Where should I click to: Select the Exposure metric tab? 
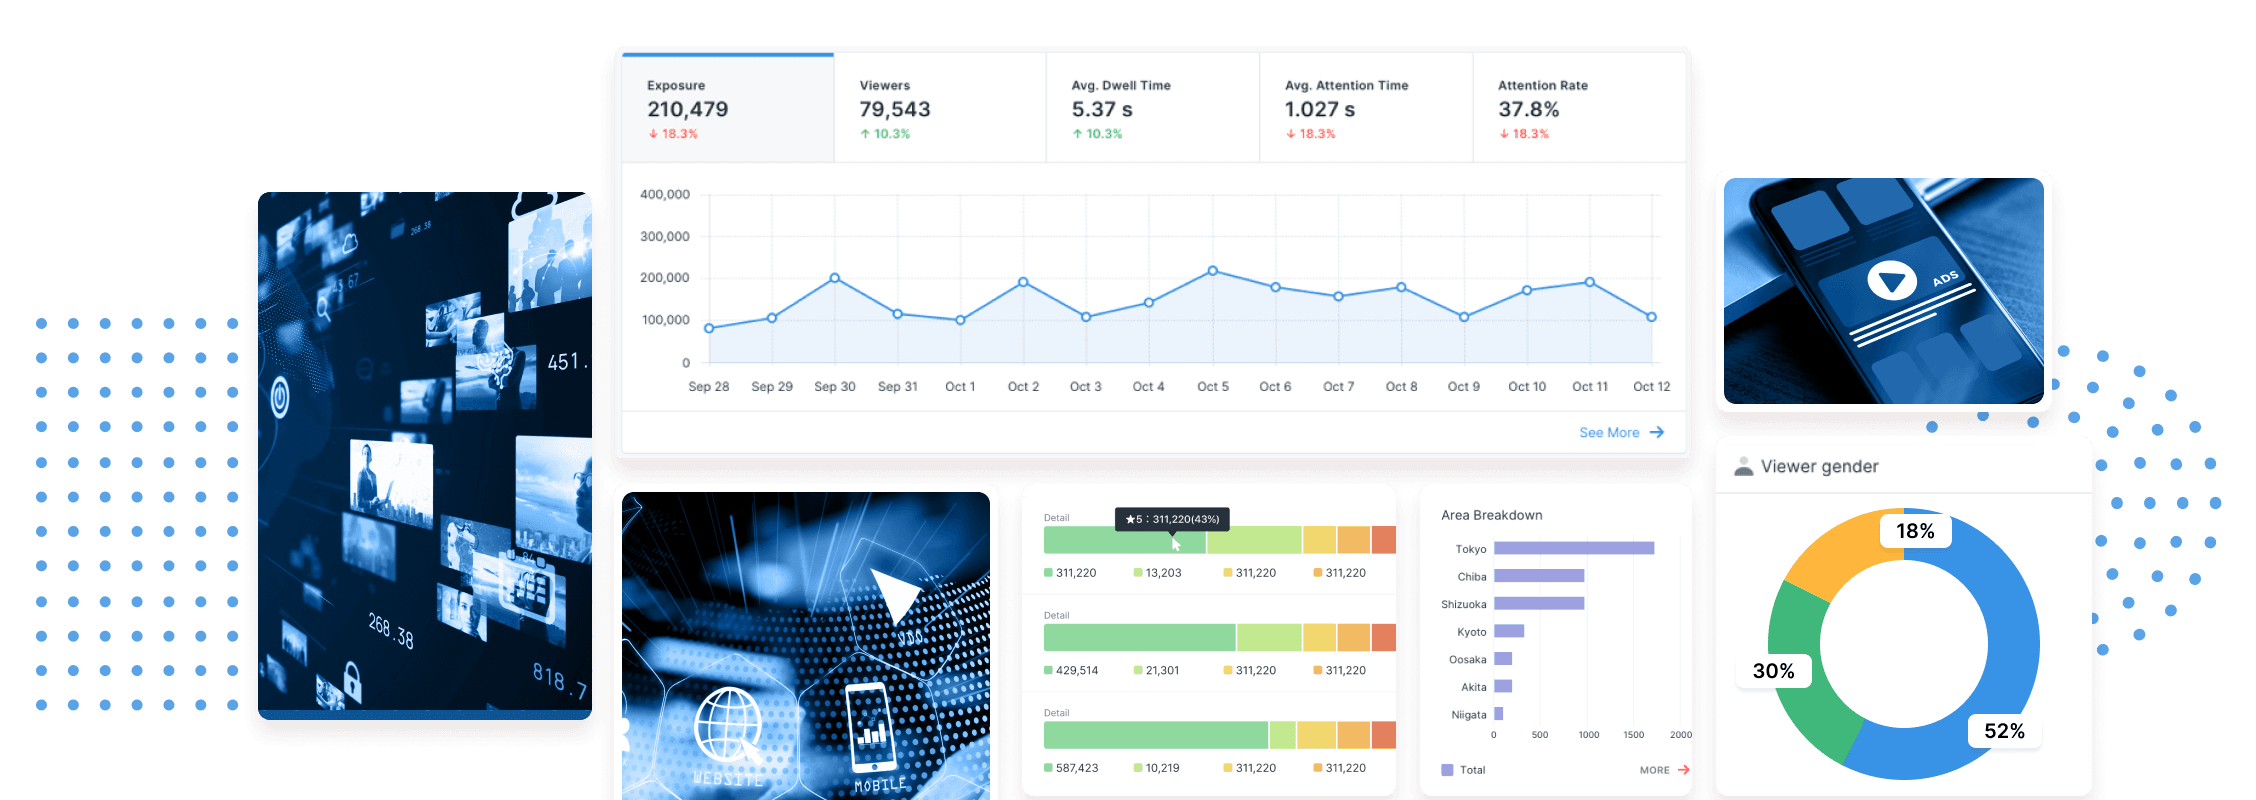(x=728, y=108)
